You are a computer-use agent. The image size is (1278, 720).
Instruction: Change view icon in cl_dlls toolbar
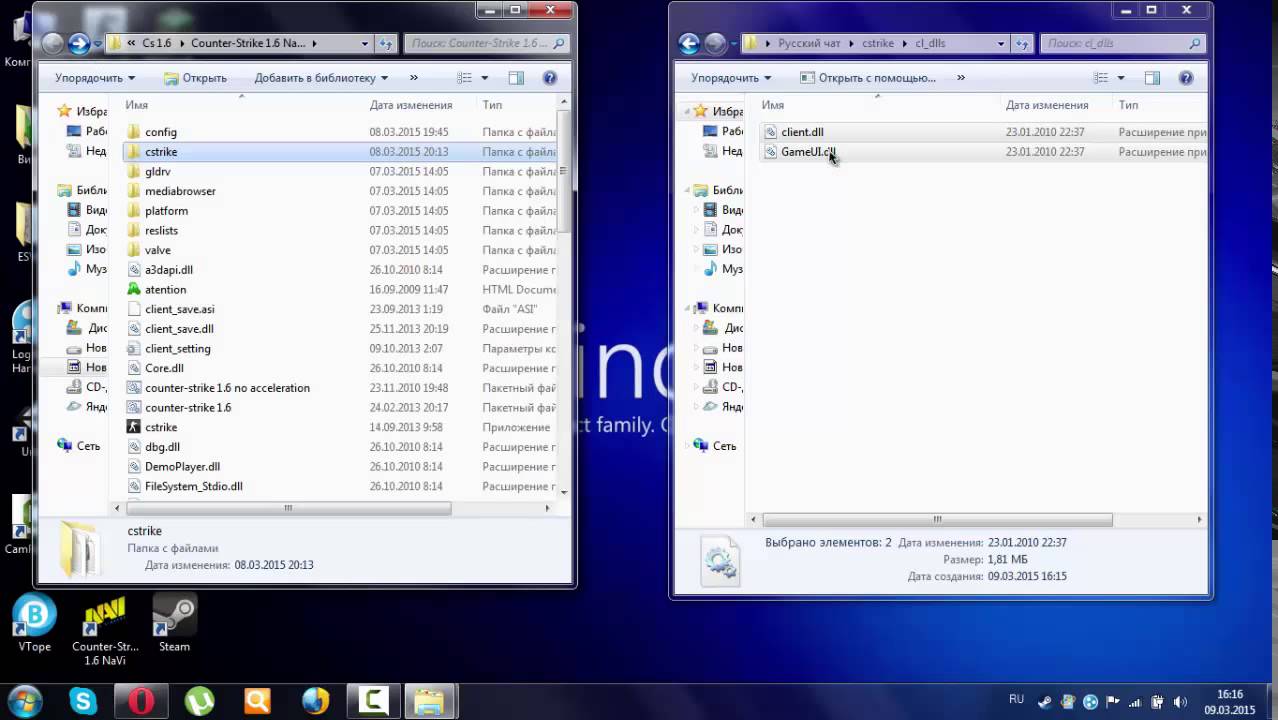point(1101,77)
